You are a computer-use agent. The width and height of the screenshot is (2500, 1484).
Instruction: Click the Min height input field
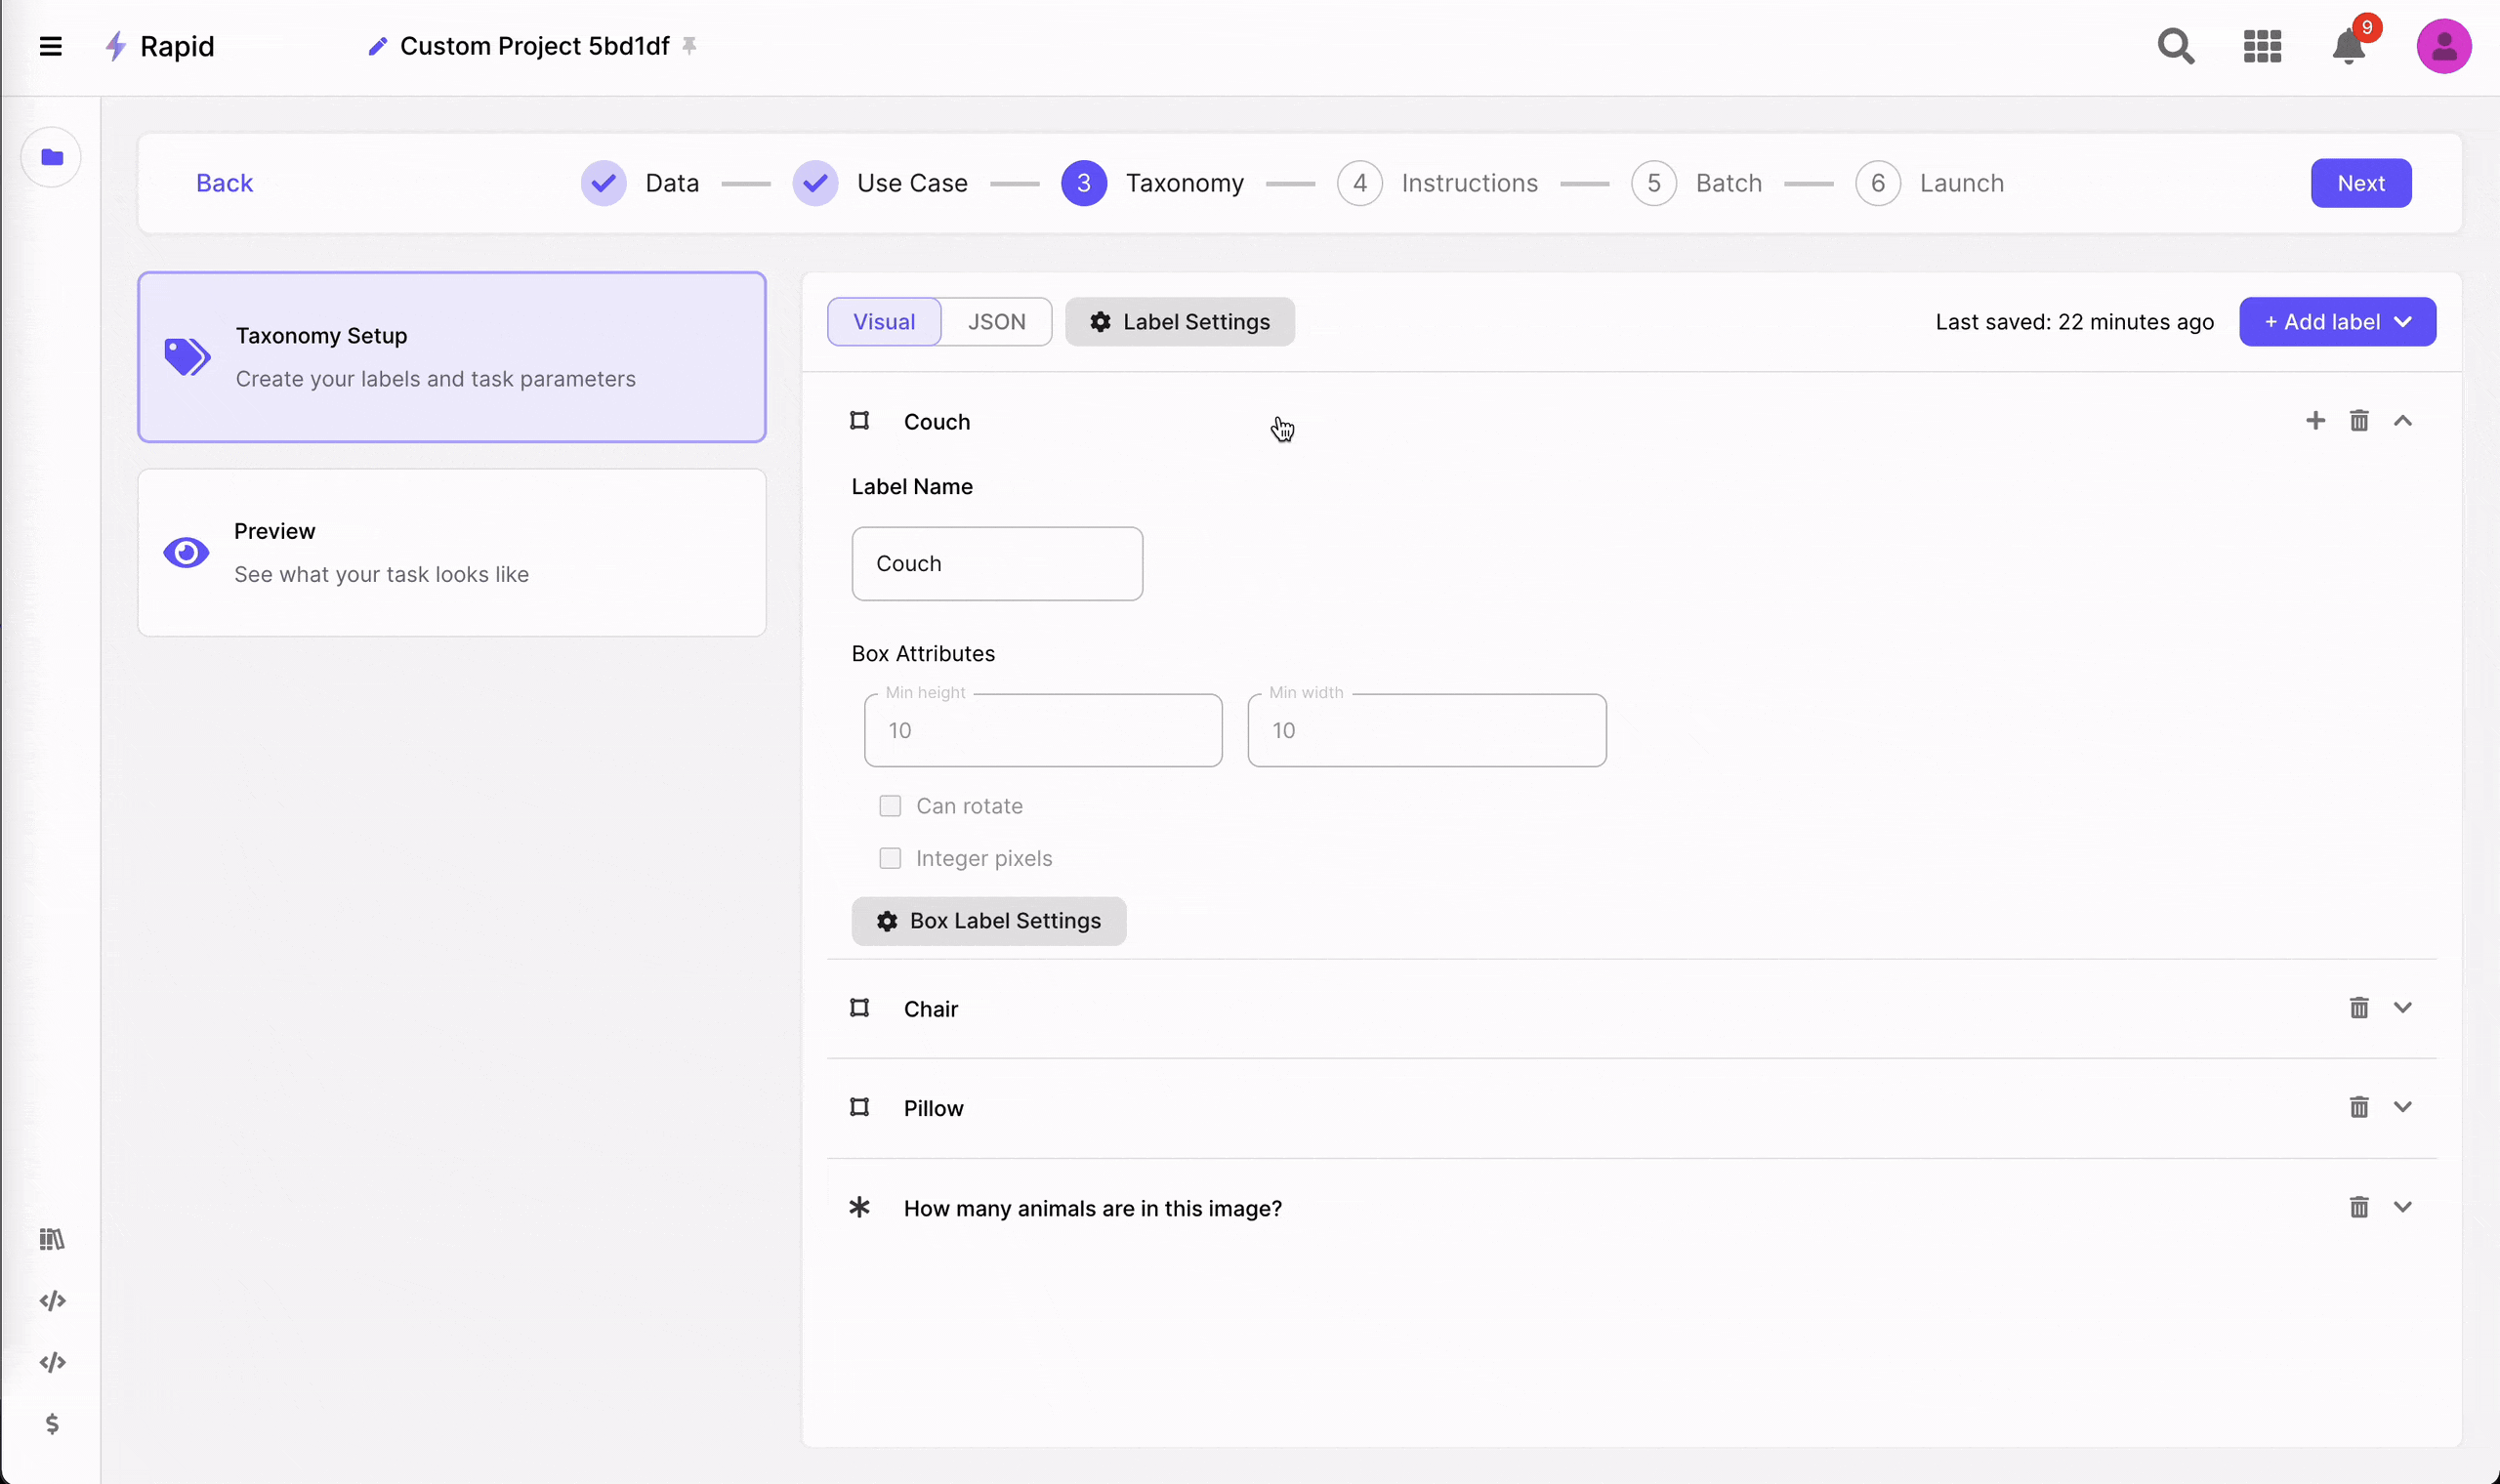pos(1042,731)
